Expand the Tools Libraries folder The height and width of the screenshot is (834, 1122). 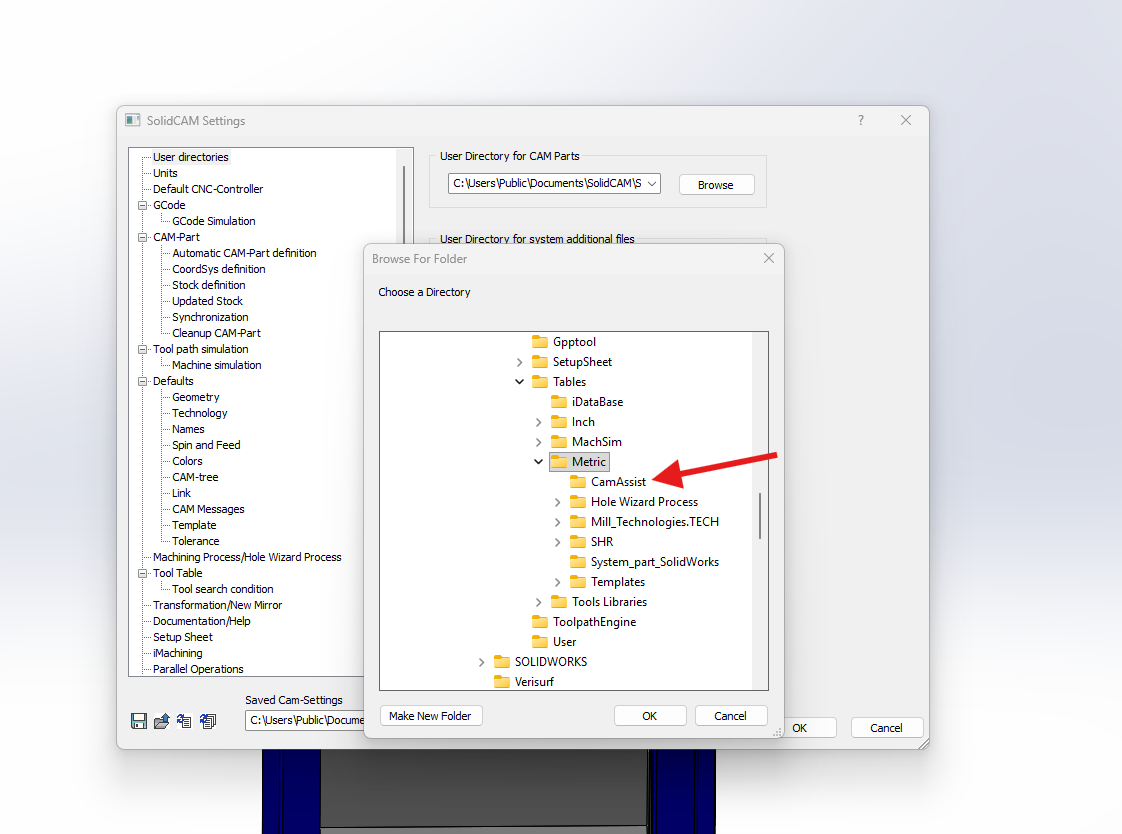(x=538, y=603)
